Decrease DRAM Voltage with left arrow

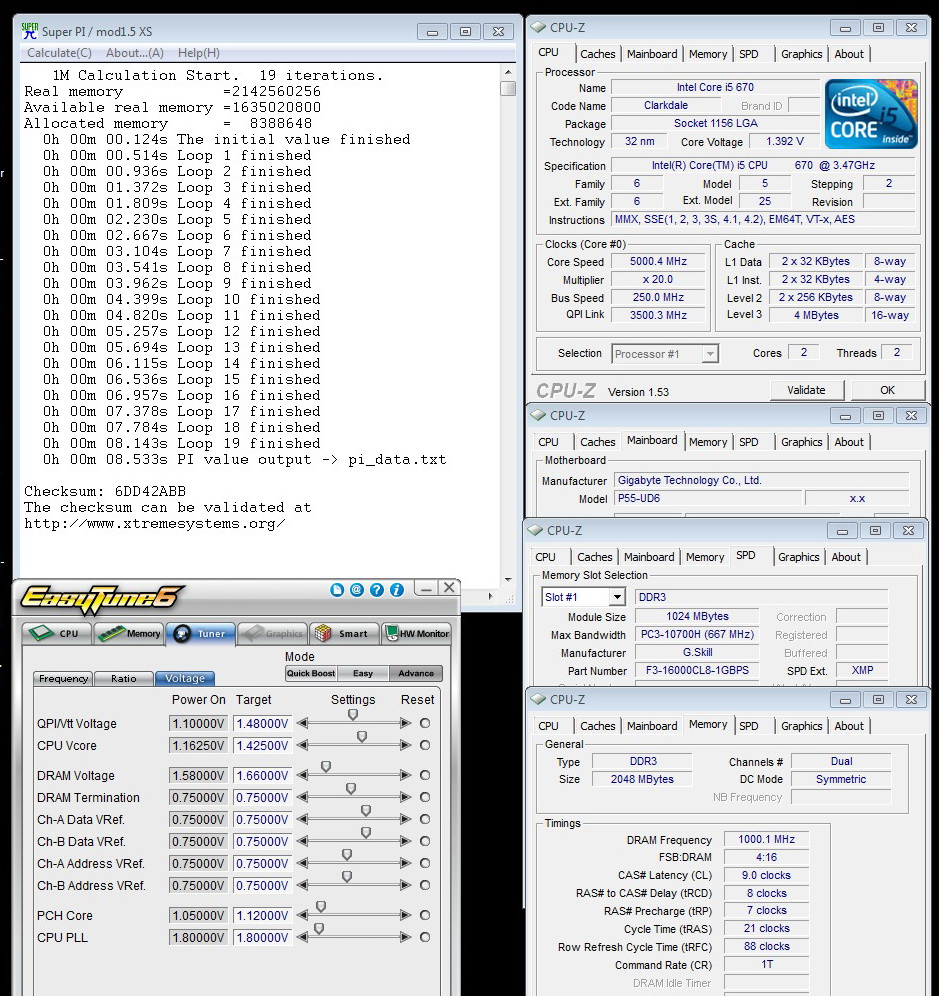point(302,775)
